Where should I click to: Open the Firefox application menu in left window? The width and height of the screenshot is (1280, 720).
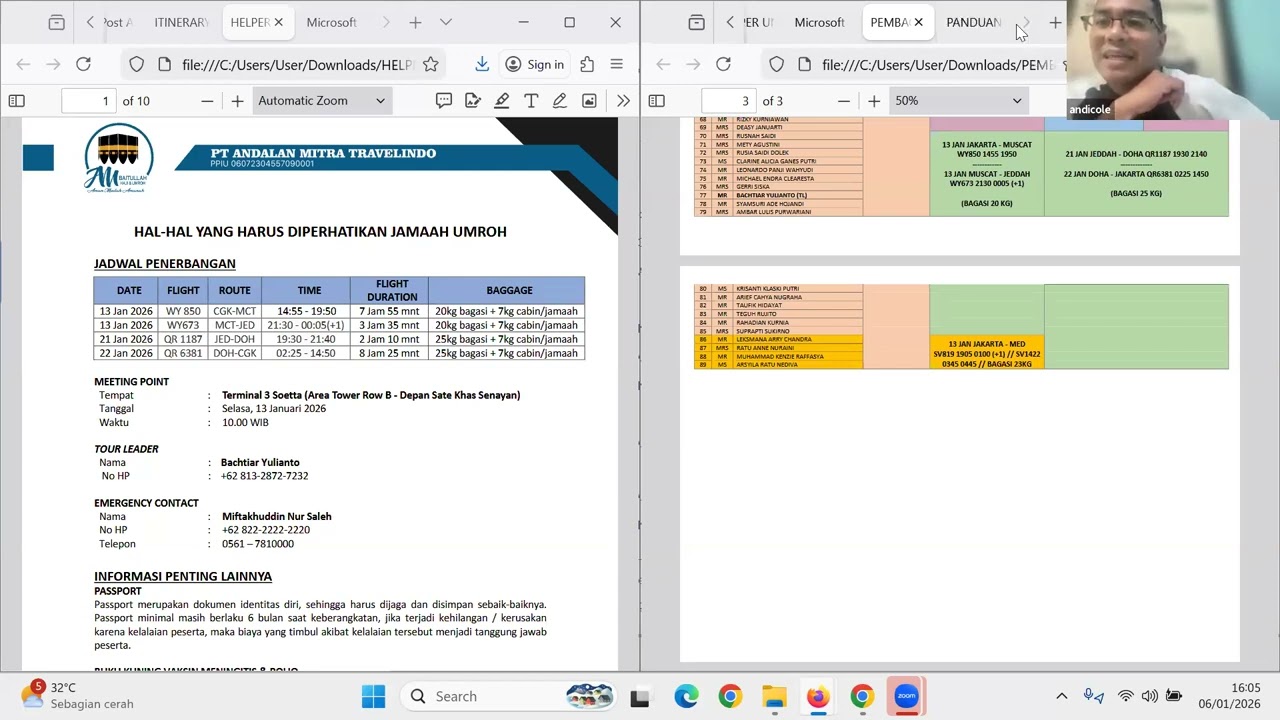click(616, 64)
